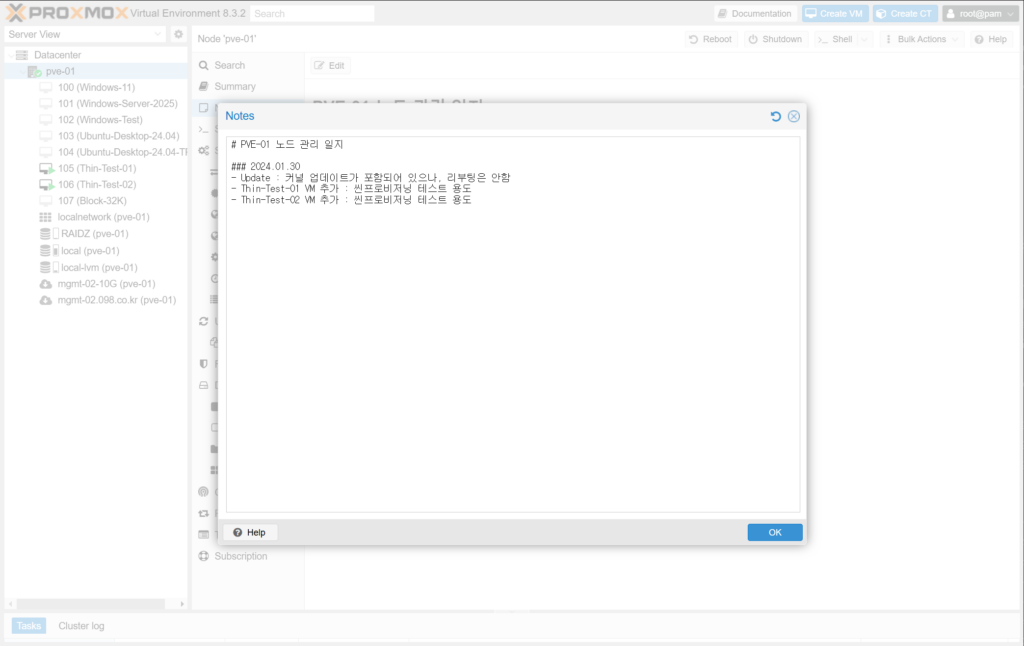Expand the Bulk Actions dropdown
The width and height of the screenshot is (1024, 646).
[922, 39]
